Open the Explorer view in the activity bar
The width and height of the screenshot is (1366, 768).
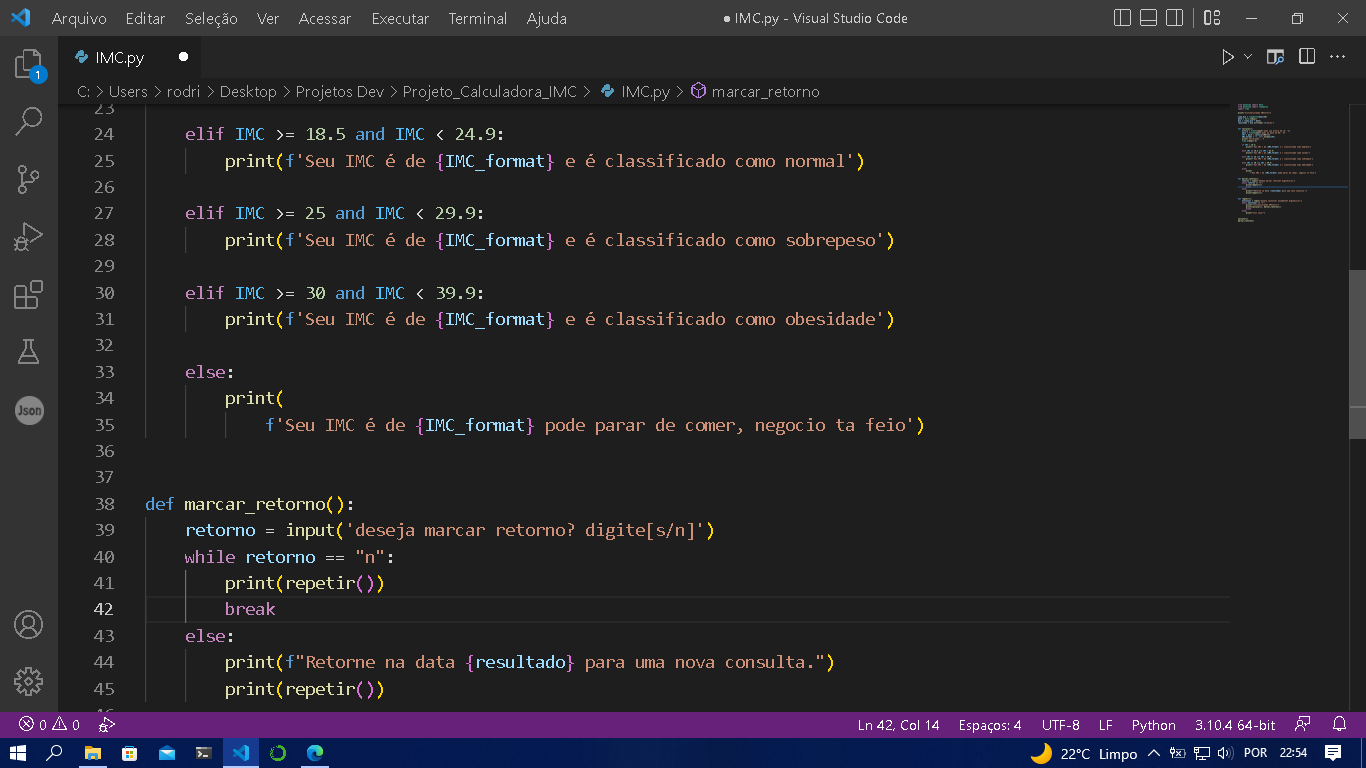(x=28, y=65)
